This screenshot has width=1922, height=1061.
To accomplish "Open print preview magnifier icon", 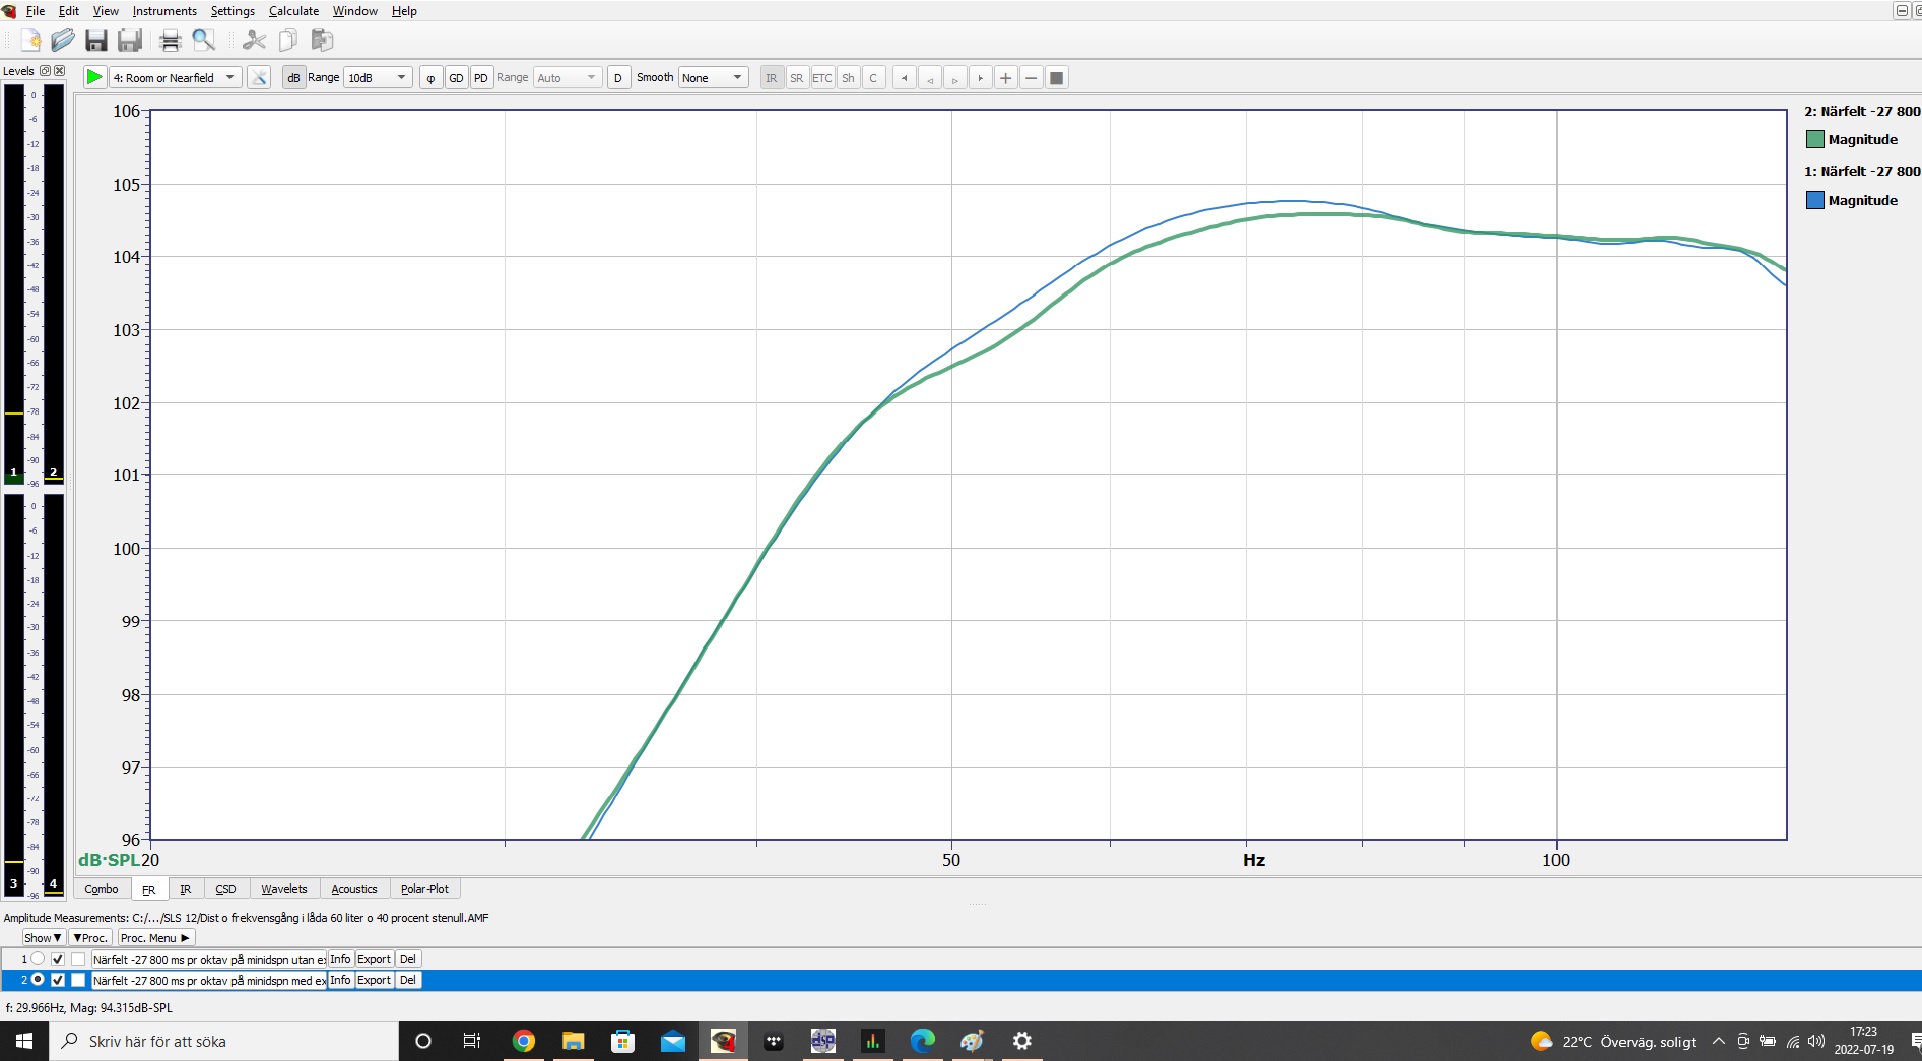I will point(204,40).
